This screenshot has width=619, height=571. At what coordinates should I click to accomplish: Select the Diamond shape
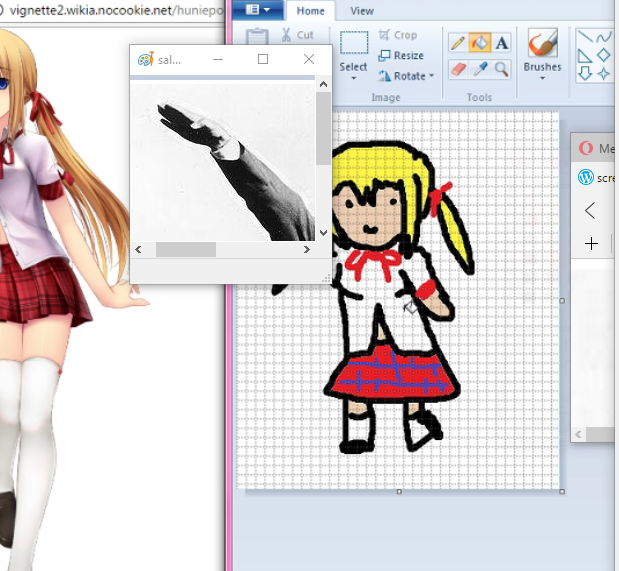click(604, 55)
